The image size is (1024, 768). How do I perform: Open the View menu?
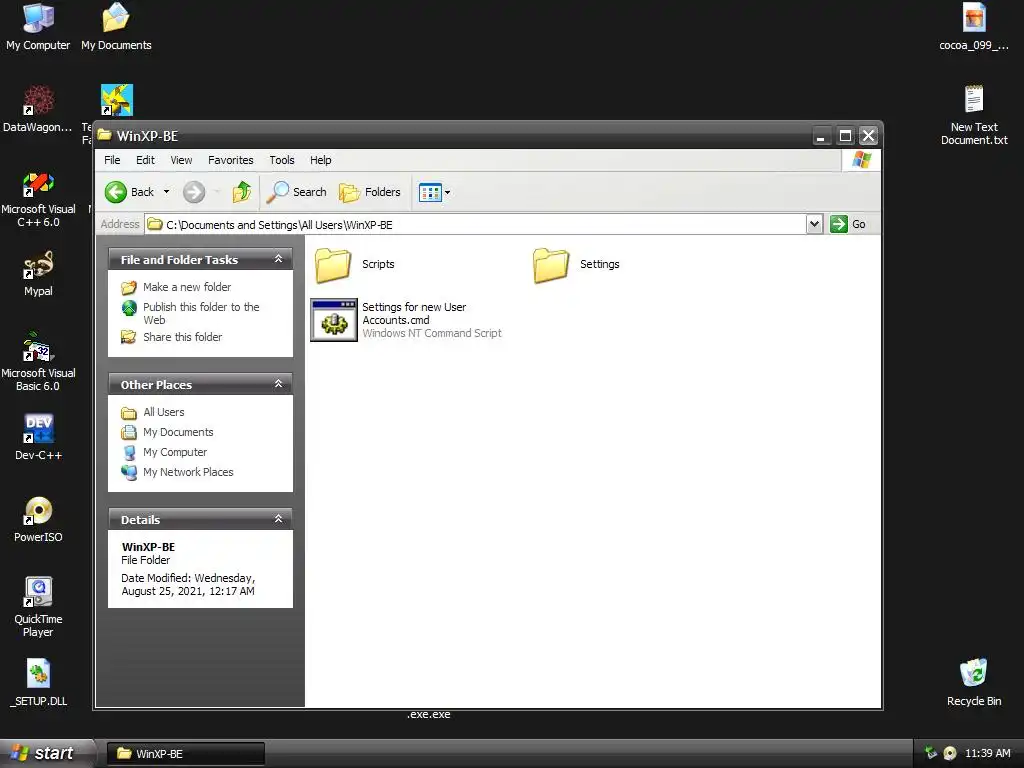coord(181,160)
